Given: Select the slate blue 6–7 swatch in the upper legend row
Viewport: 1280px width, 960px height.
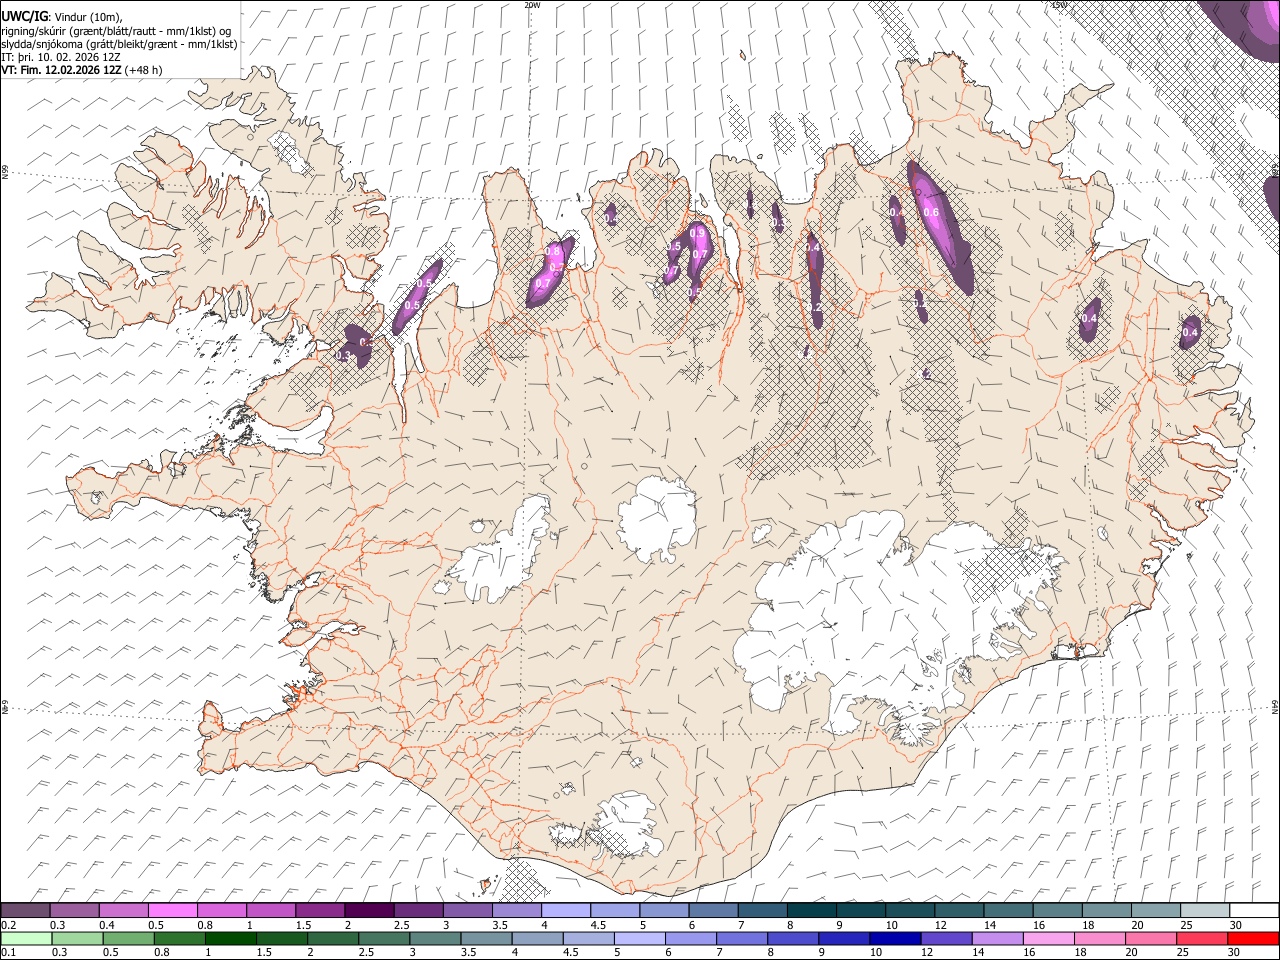Looking at the screenshot, I should pyautogui.click(x=713, y=911).
